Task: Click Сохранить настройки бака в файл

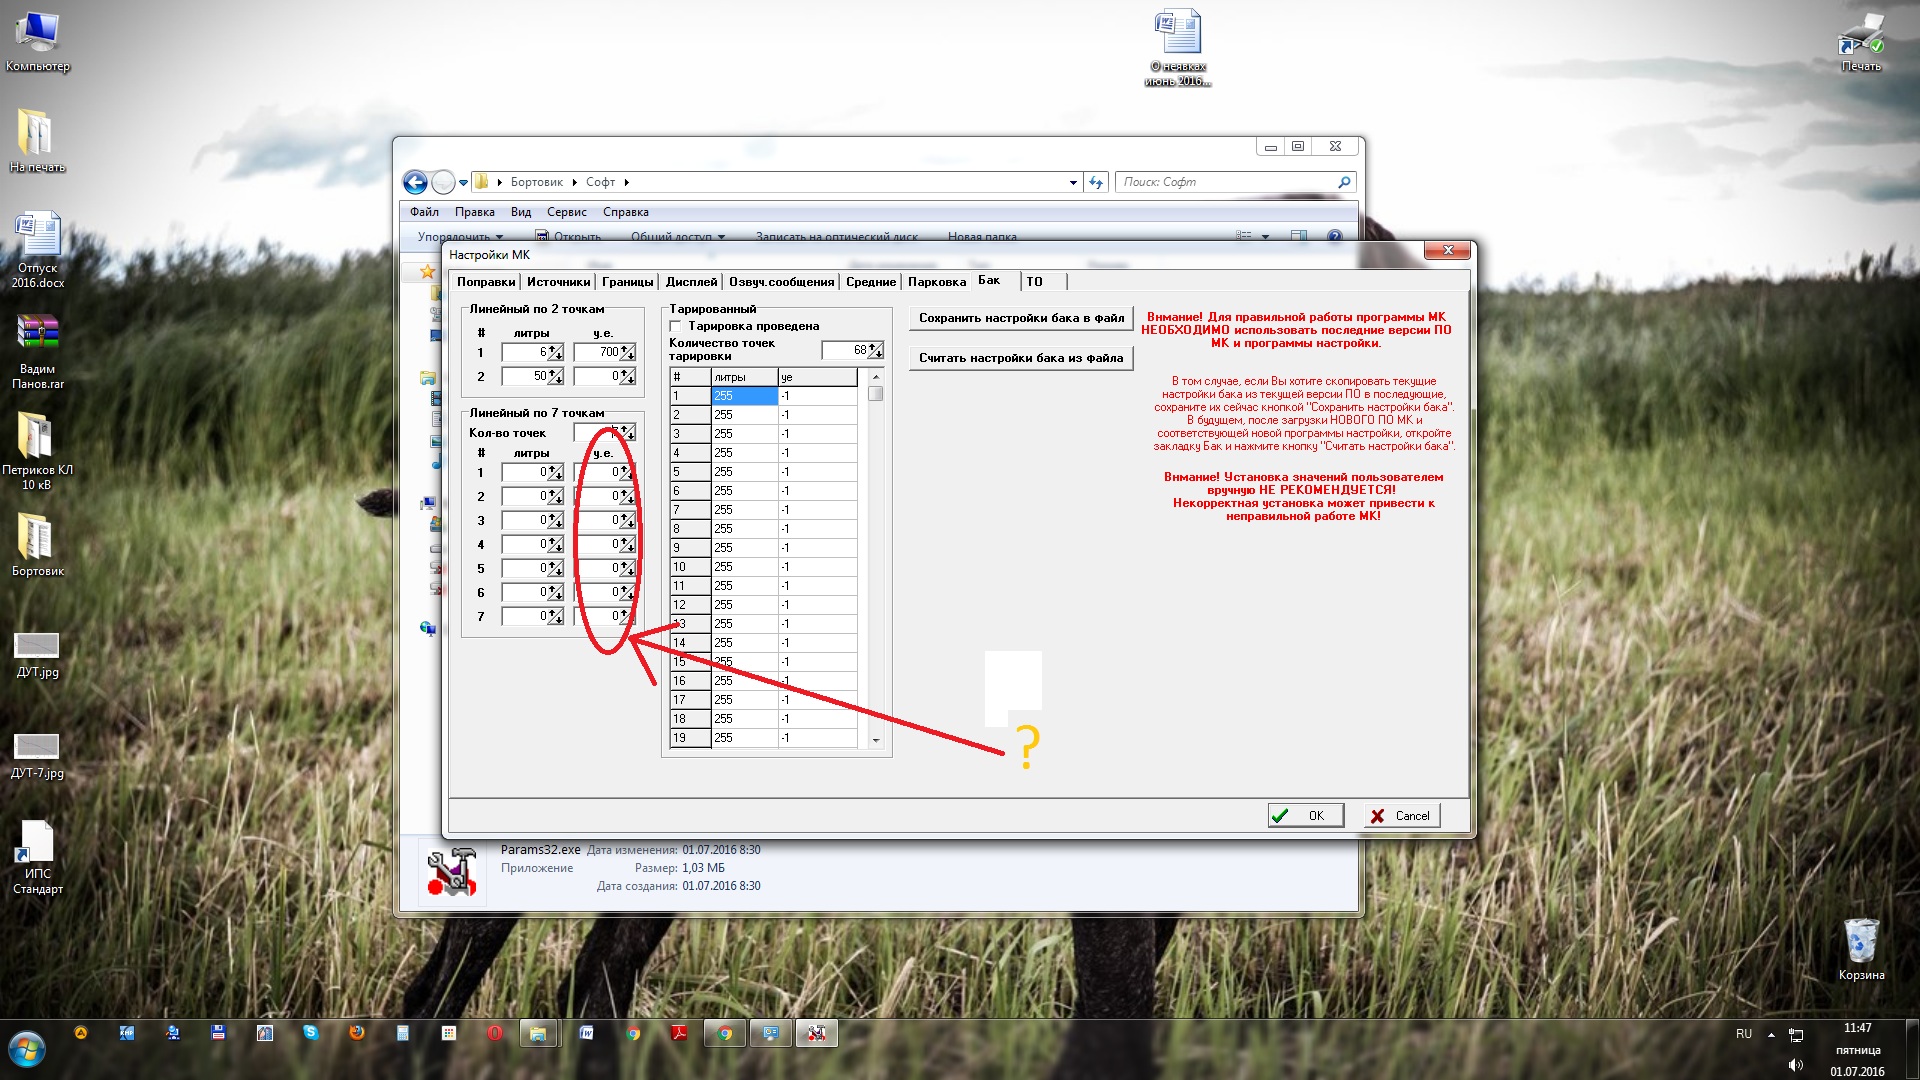Action: (x=1020, y=318)
